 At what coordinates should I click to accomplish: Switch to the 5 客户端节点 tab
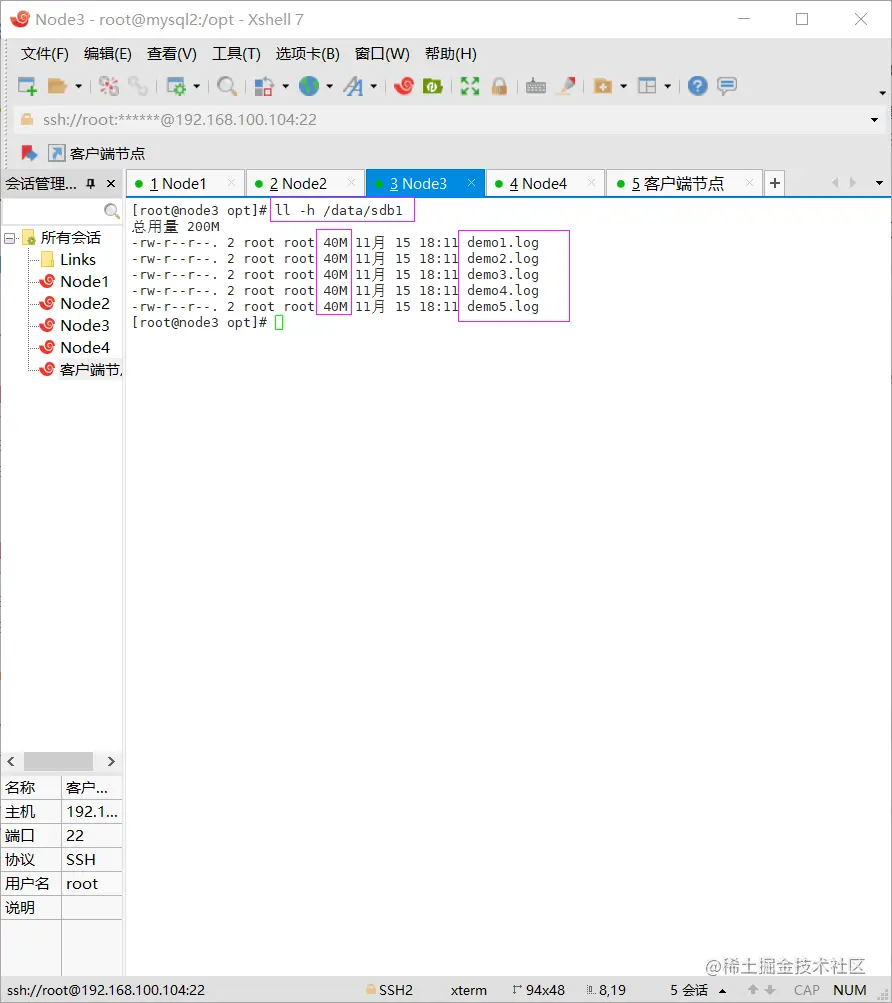click(683, 184)
